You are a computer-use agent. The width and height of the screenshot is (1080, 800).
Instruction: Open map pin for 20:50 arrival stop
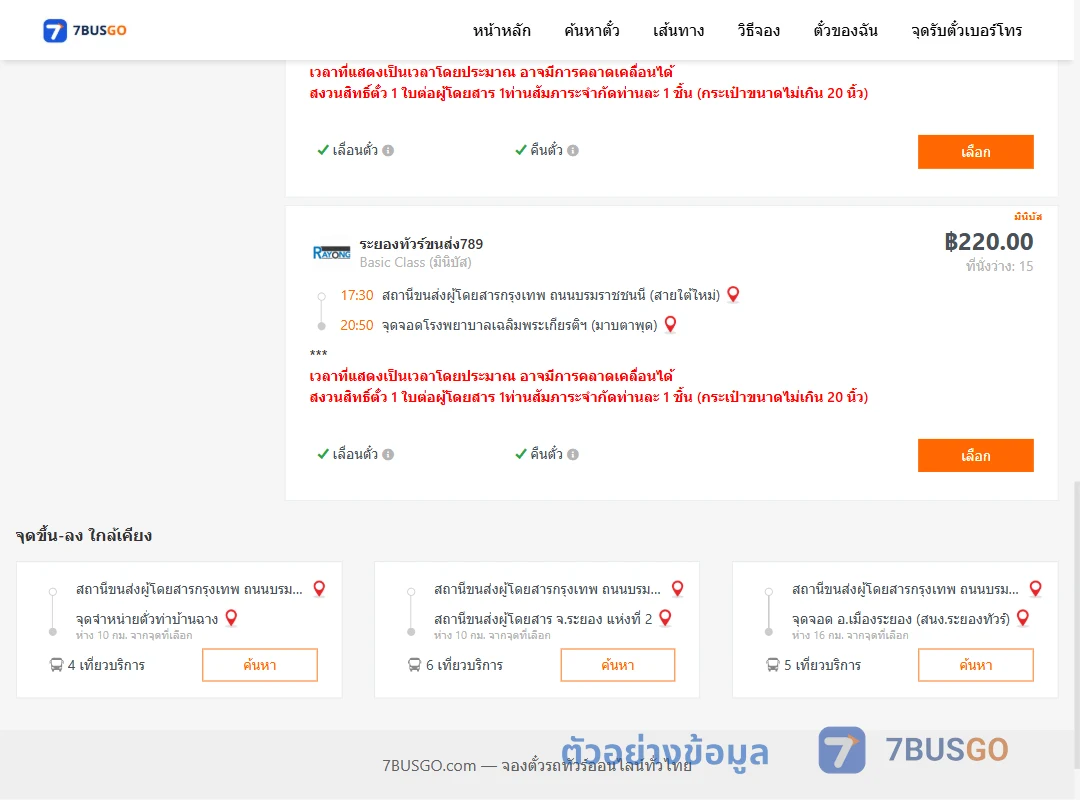[x=670, y=324]
